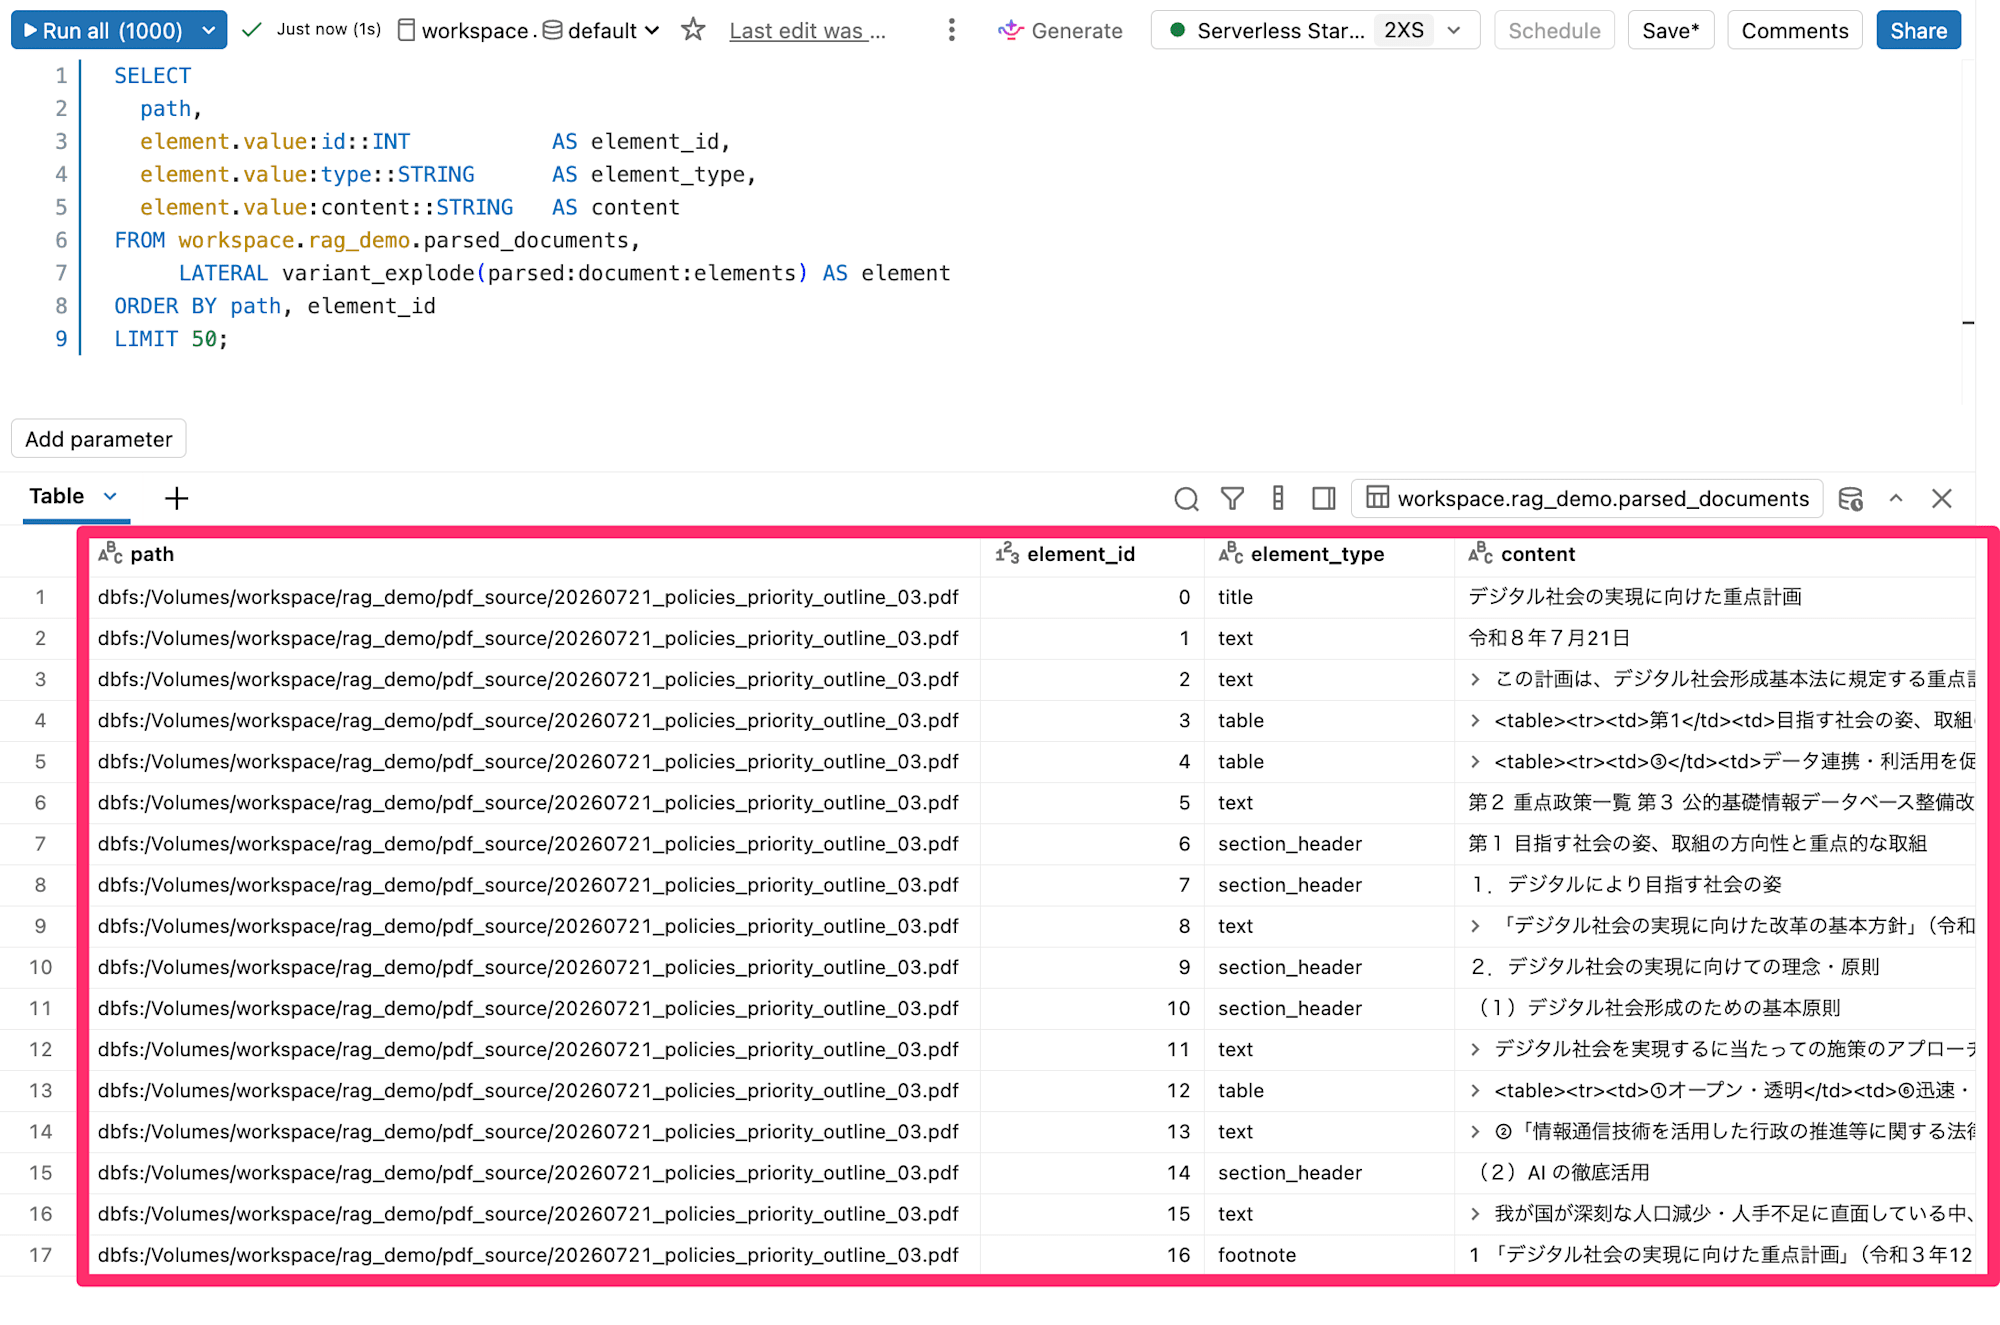Click the Schedule button

pyautogui.click(x=1554, y=30)
